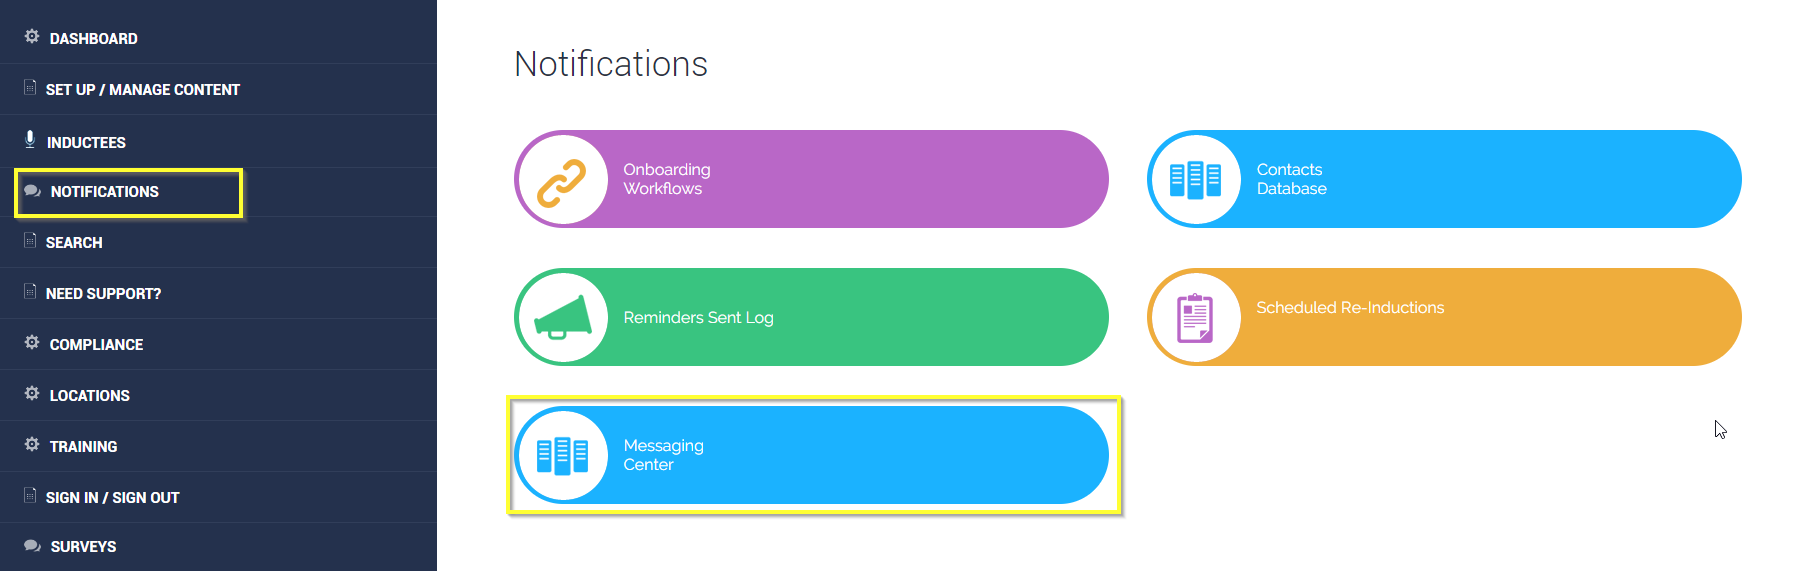1794x571 pixels.
Task: Go to Locations in the sidebar
Action: click(89, 396)
